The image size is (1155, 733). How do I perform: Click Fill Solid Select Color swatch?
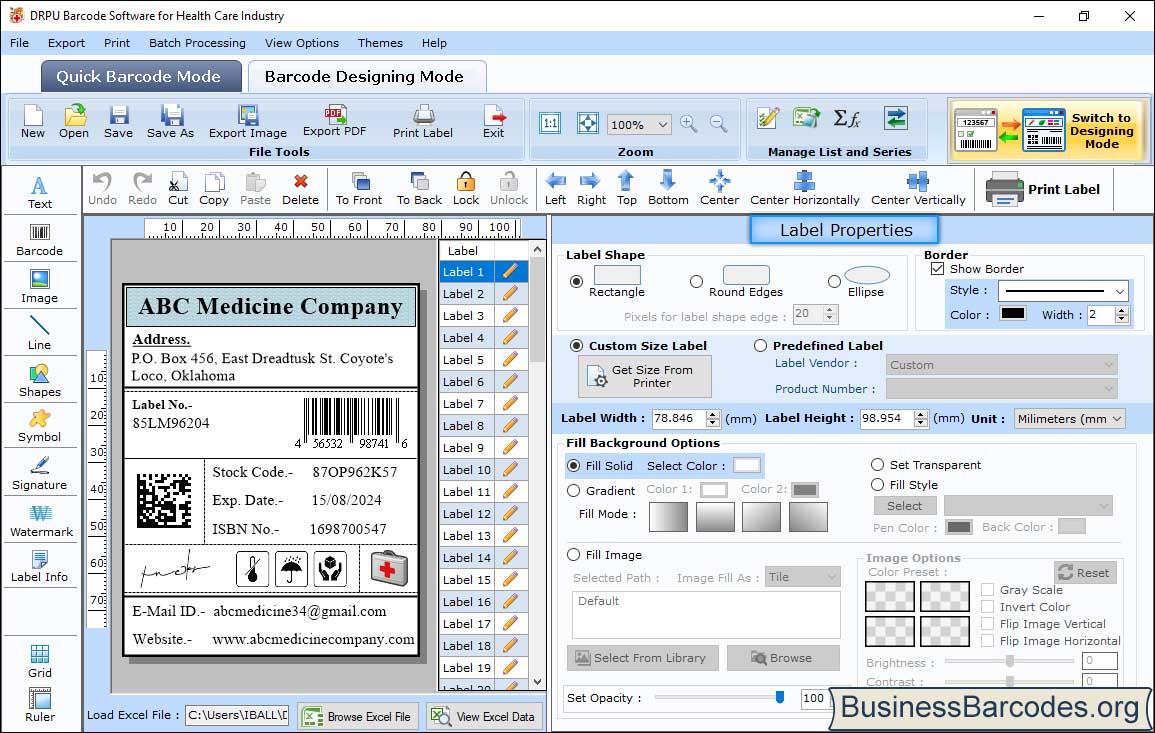[x=746, y=466]
